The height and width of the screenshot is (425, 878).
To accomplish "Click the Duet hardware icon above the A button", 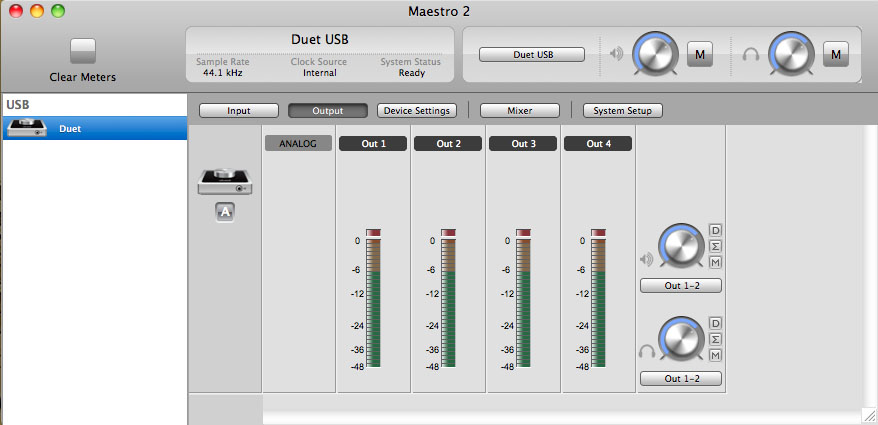I will pyautogui.click(x=225, y=180).
